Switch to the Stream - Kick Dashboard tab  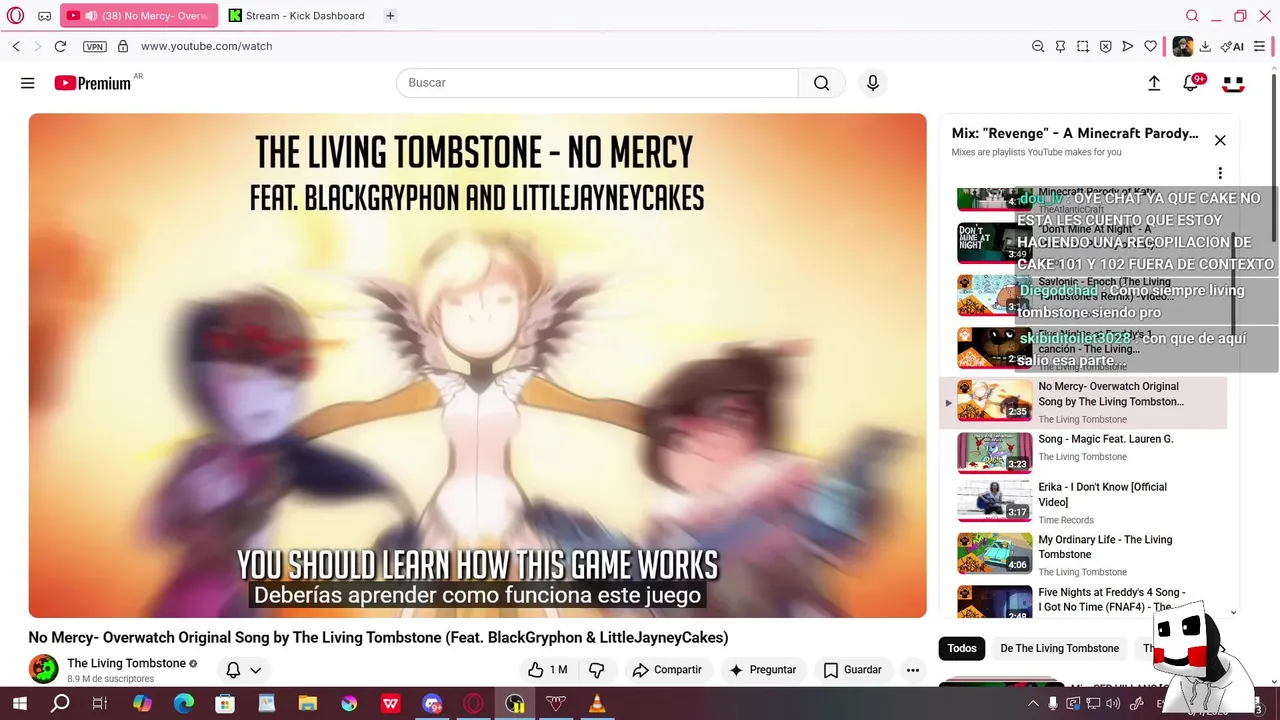[296, 16]
